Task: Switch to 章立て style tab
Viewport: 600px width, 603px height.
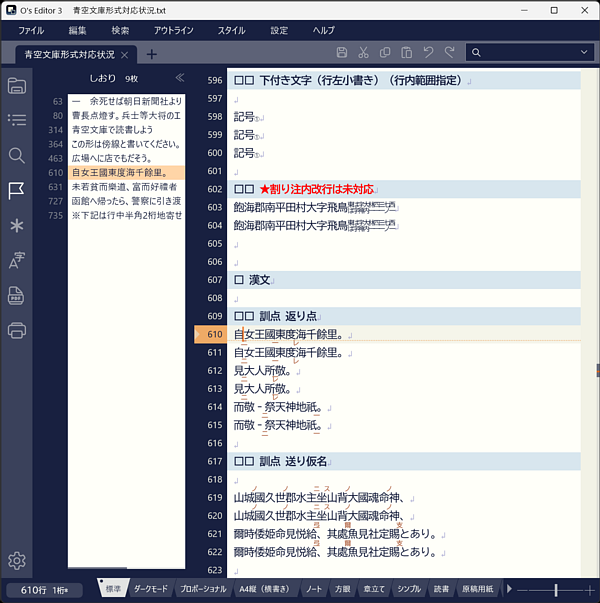Action: click(374, 589)
